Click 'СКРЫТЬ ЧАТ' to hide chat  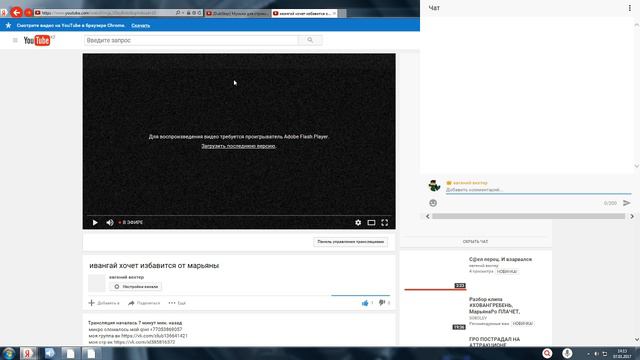point(475,242)
